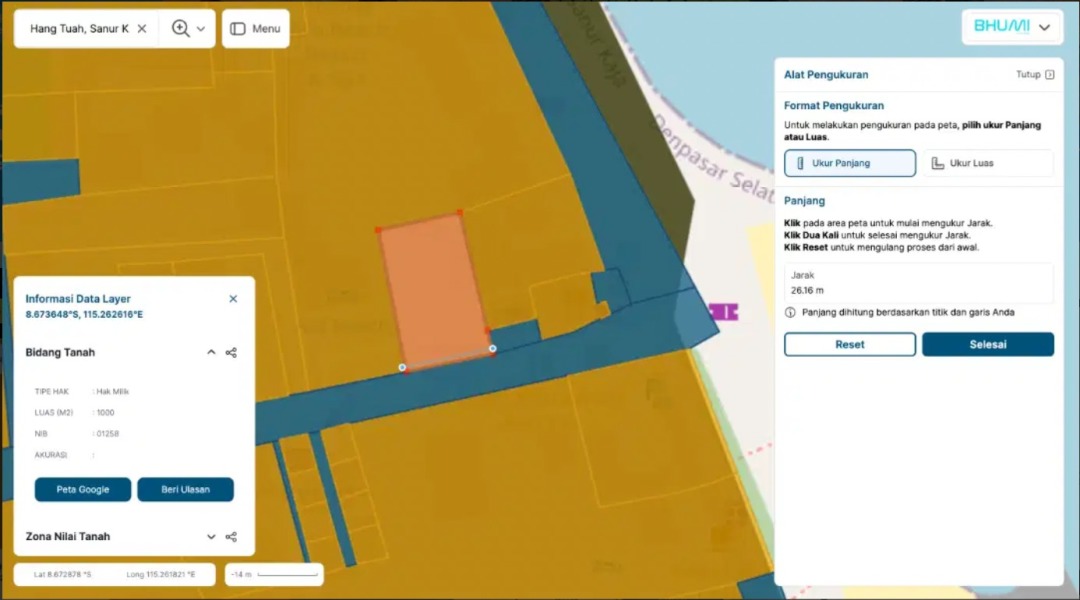Open the dropdown arrow next to the magnifier
This screenshot has height=600, width=1080.
coord(201,29)
